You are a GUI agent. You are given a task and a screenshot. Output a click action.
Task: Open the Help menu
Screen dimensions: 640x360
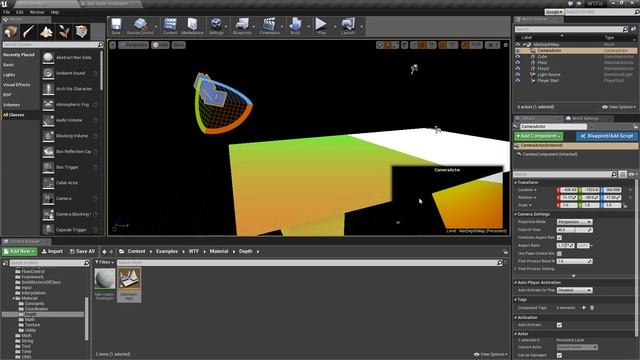coord(55,12)
